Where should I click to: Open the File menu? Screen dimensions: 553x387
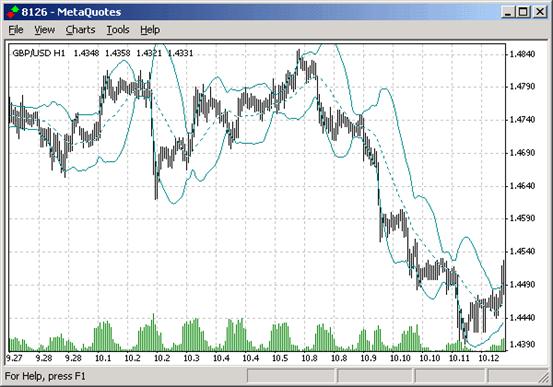[16, 30]
